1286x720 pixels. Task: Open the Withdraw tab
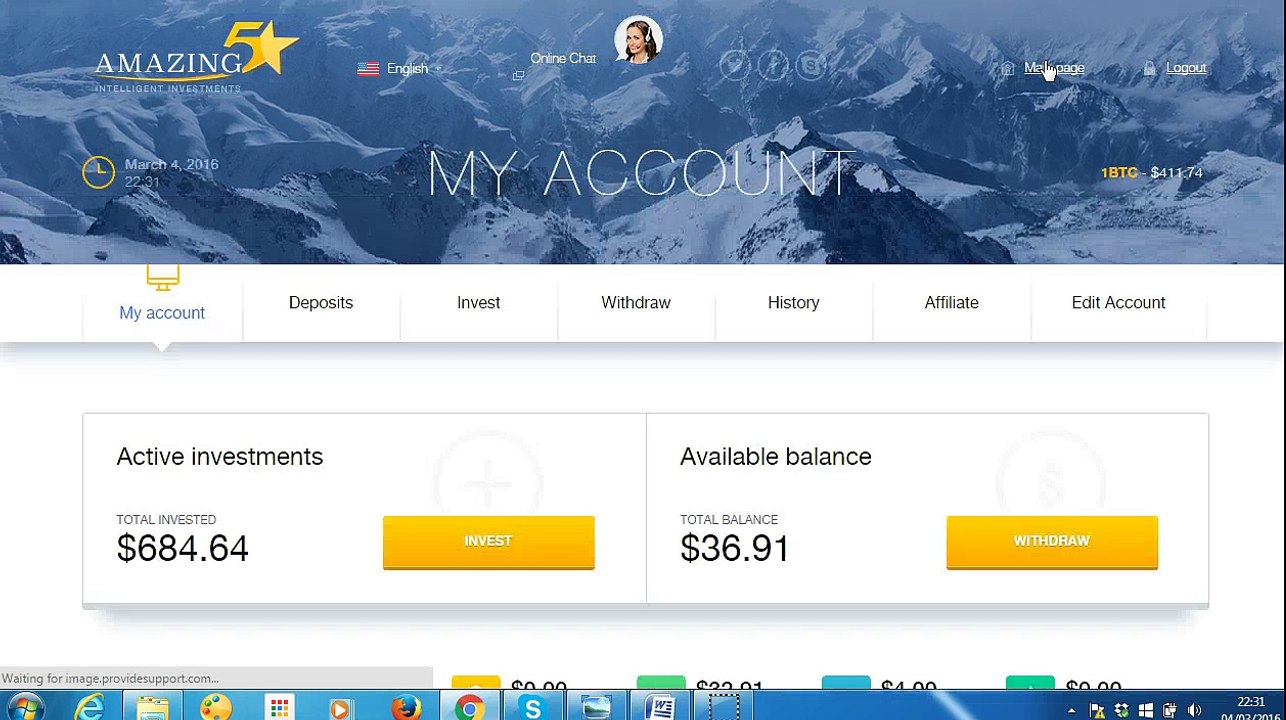[636, 302]
